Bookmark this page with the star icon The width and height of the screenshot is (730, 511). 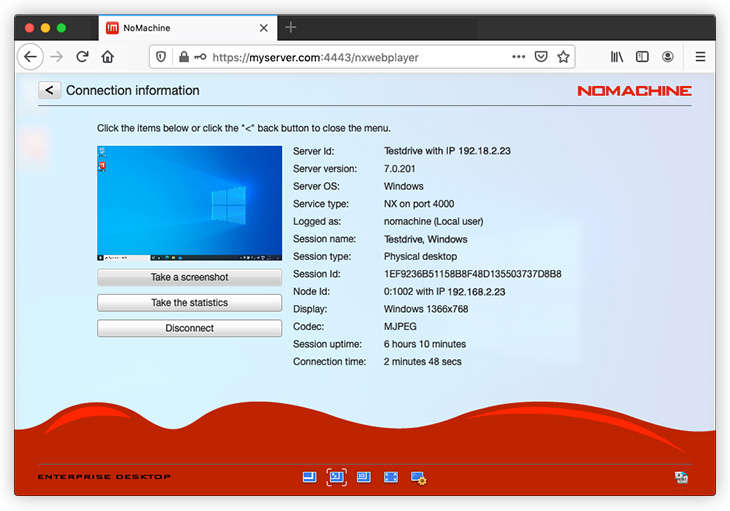coord(564,57)
